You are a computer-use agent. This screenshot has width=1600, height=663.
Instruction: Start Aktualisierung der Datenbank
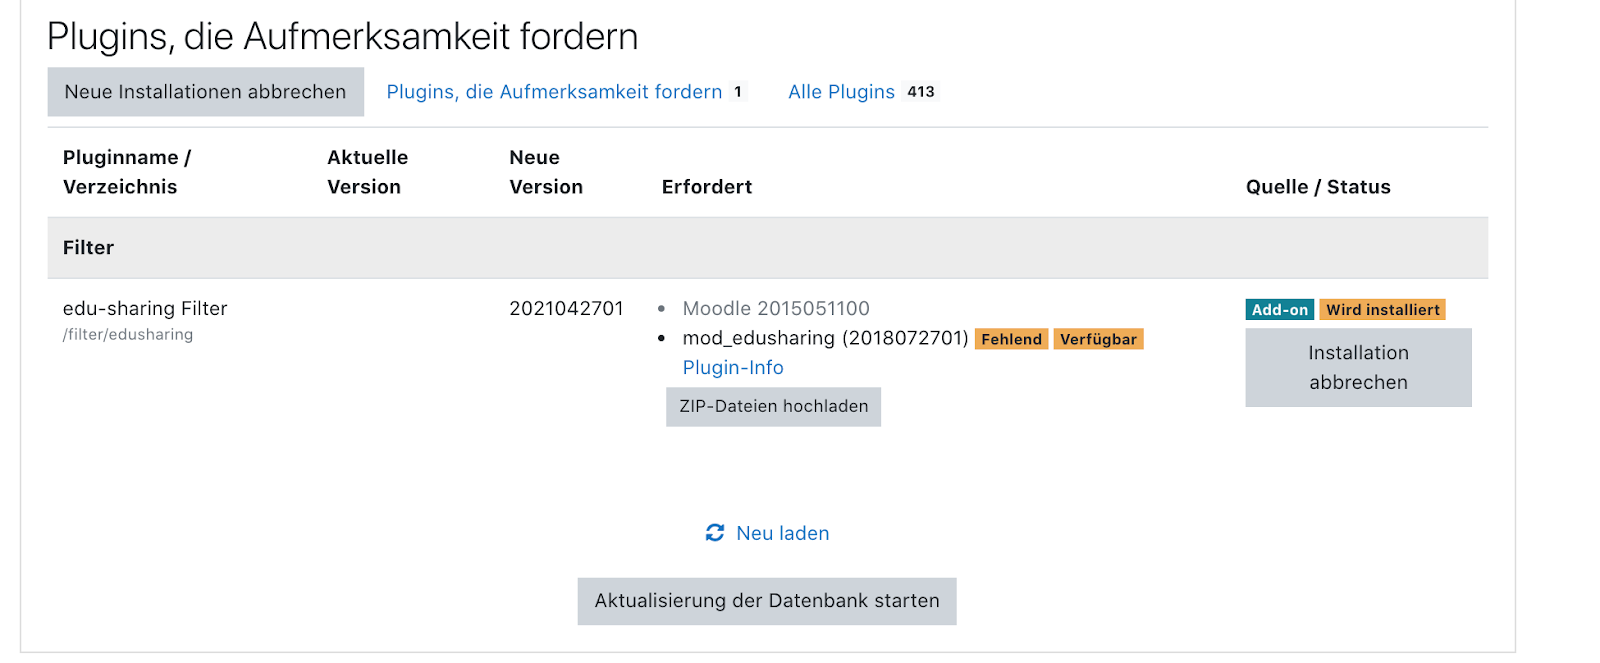tap(767, 601)
